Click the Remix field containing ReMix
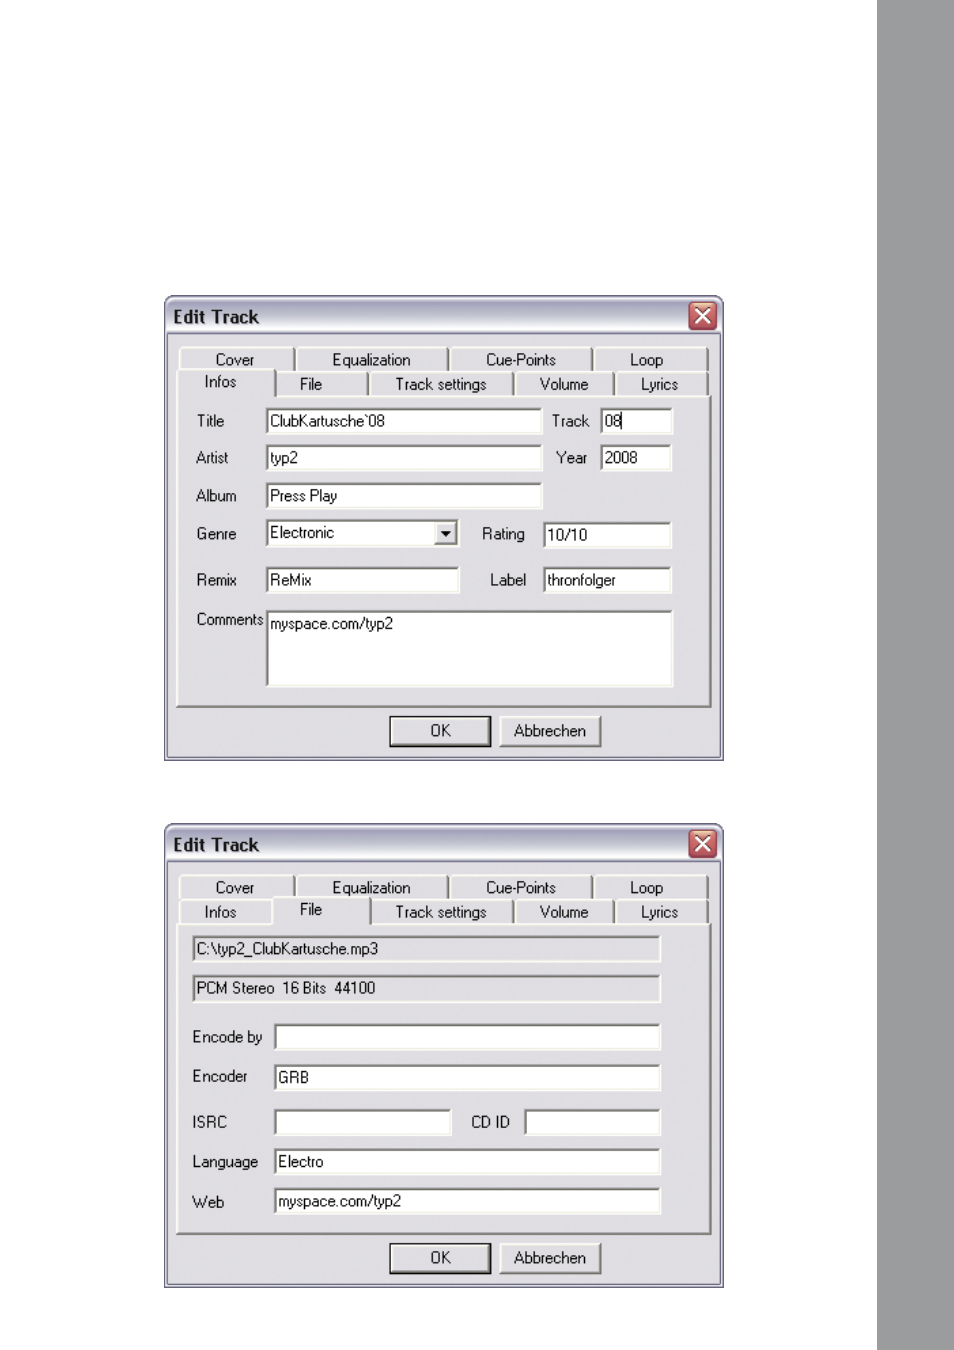Viewport: 954px width, 1350px height. 363,580
